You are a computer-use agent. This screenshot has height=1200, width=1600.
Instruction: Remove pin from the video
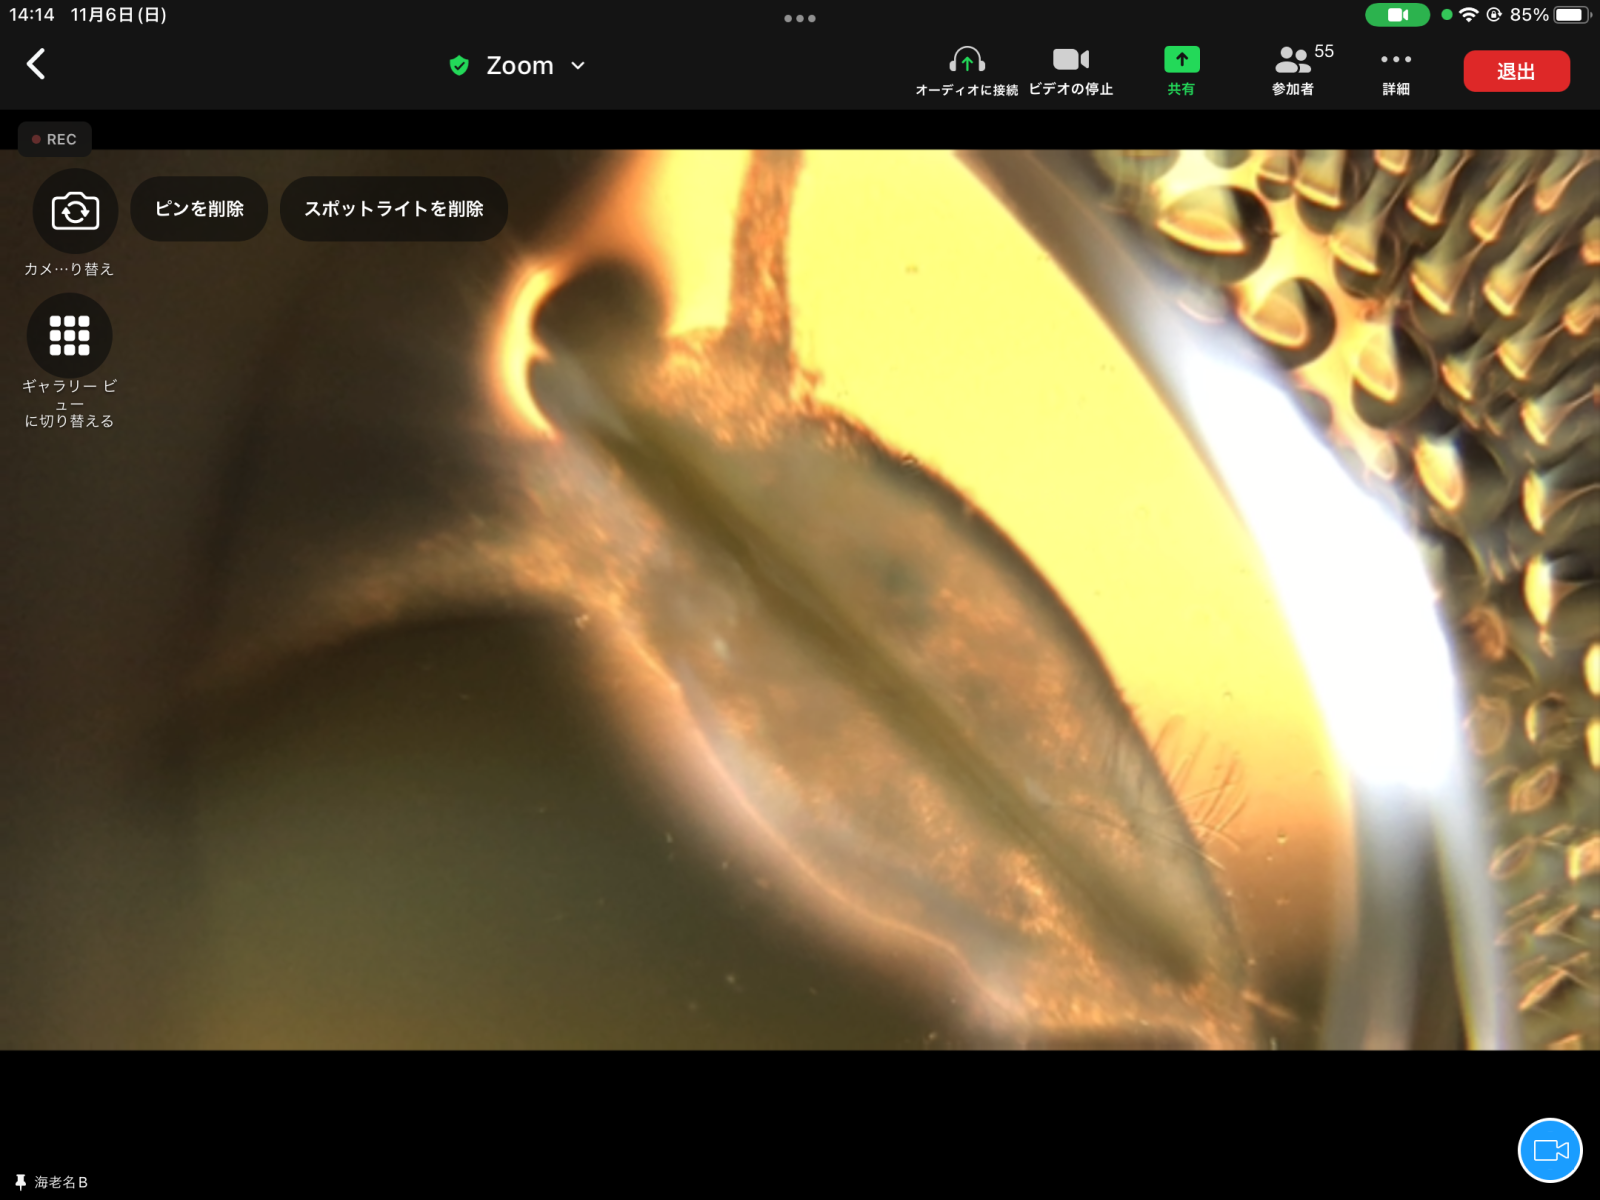[x=199, y=209]
